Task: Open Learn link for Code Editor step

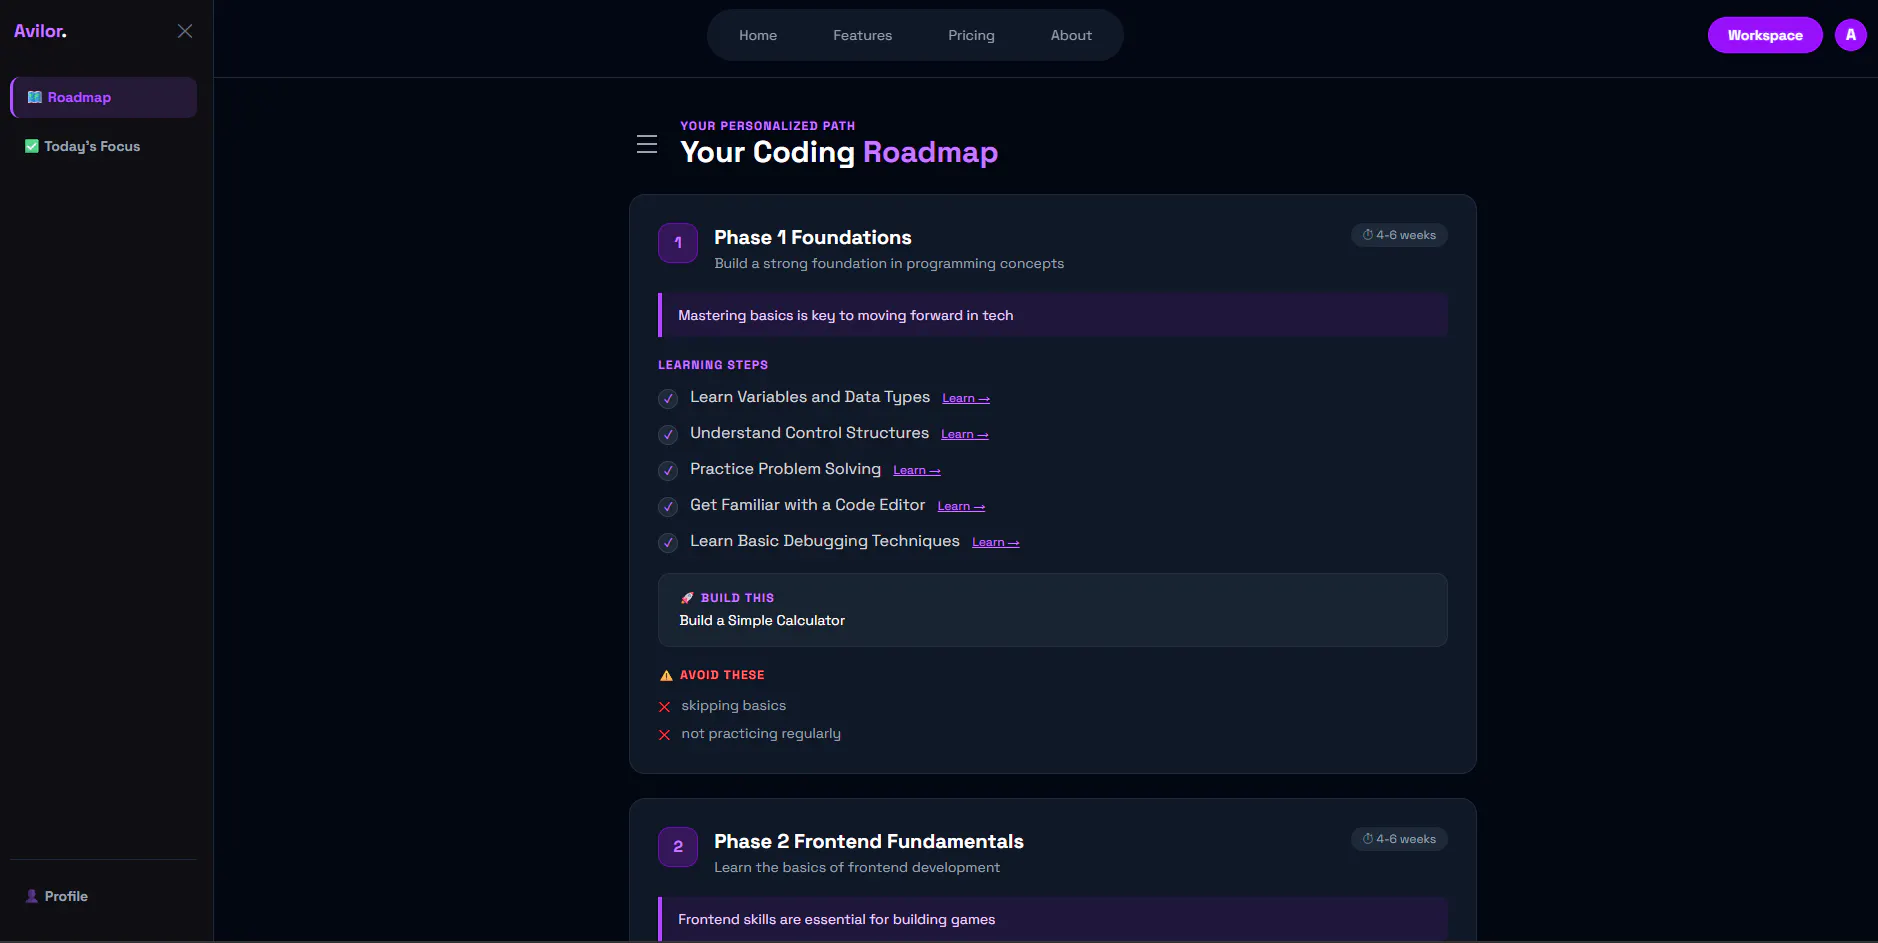Action: coord(961,506)
